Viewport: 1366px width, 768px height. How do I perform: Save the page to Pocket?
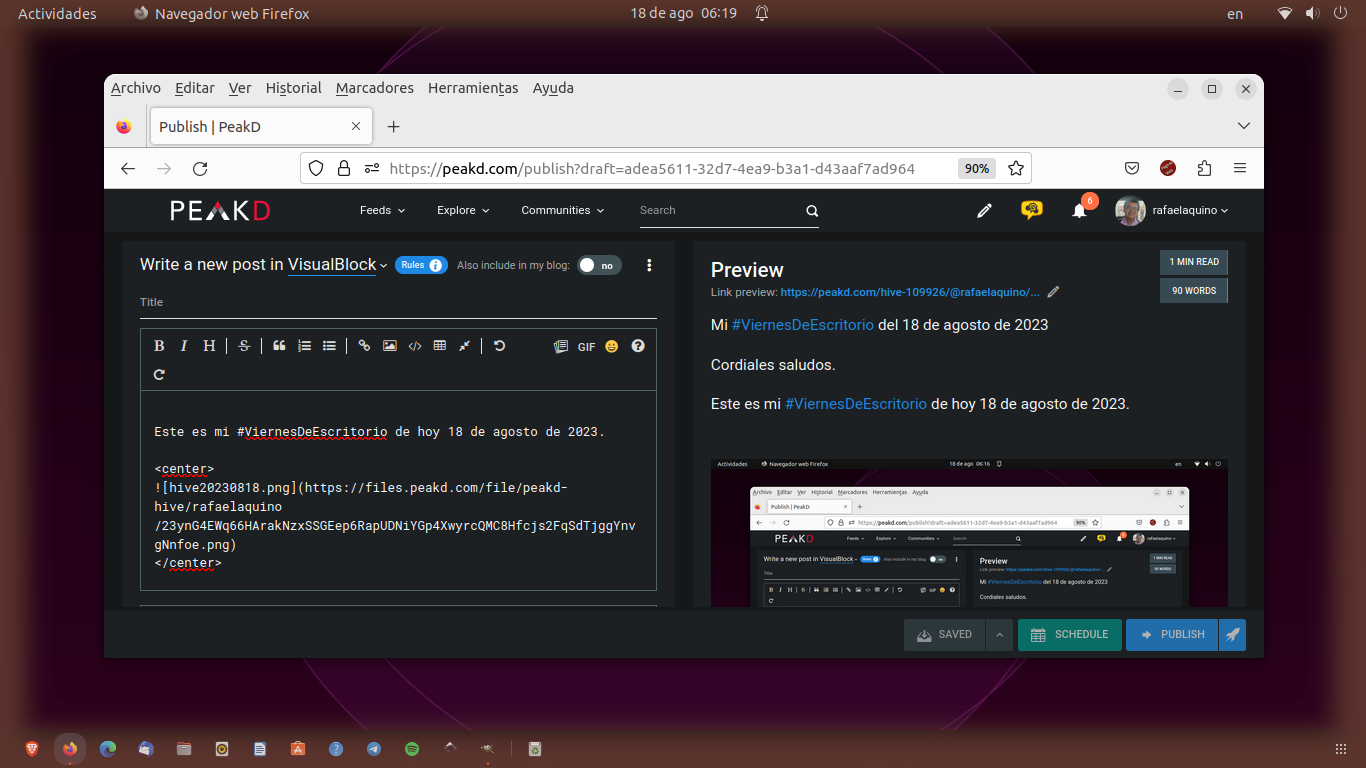coord(1132,168)
